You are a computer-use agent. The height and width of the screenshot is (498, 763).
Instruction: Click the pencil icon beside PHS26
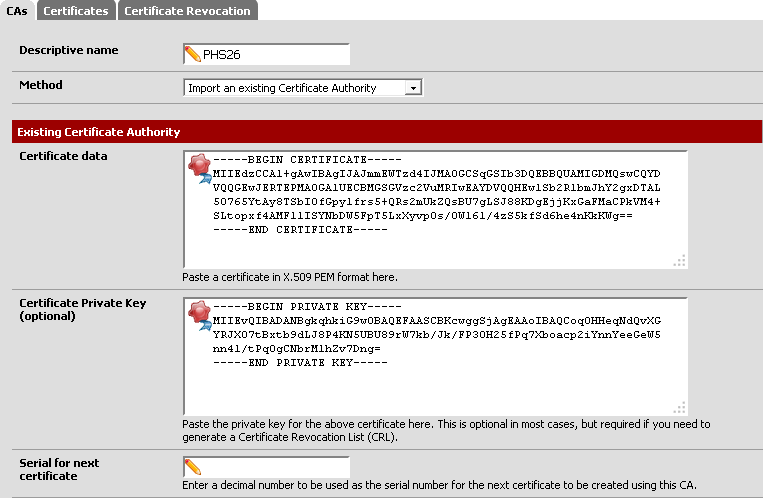tap(194, 53)
